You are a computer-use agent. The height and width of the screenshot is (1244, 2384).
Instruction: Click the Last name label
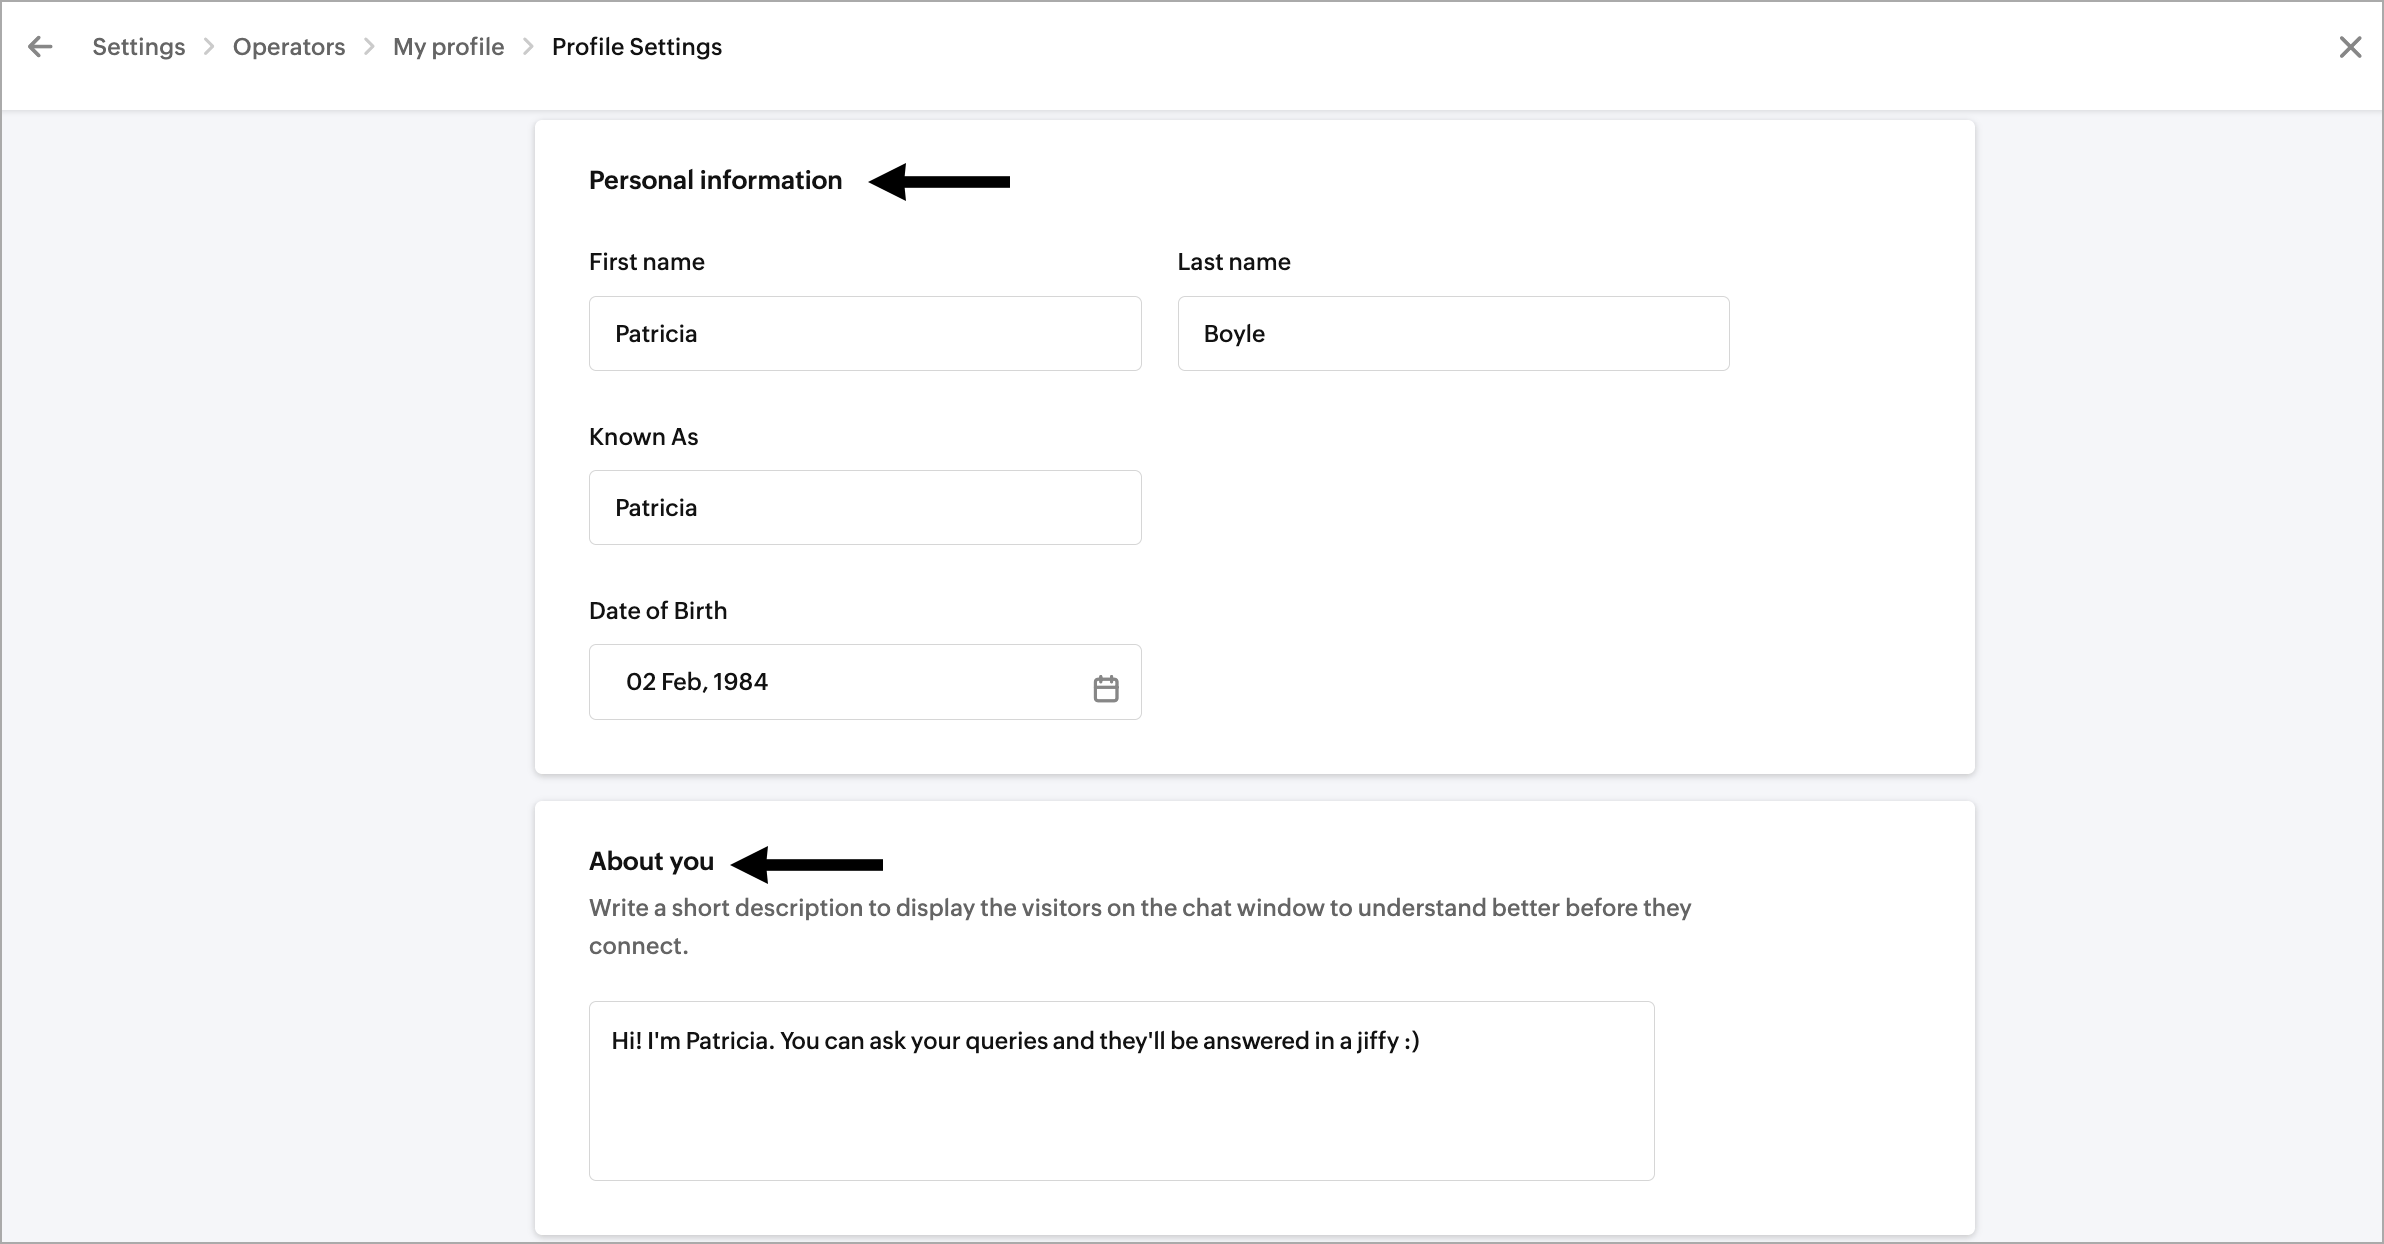(1233, 262)
